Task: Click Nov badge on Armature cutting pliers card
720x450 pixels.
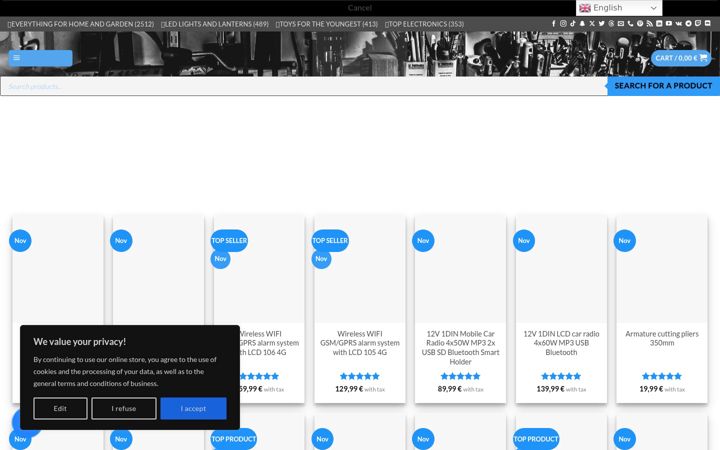Action: click(x=624, y=241)
